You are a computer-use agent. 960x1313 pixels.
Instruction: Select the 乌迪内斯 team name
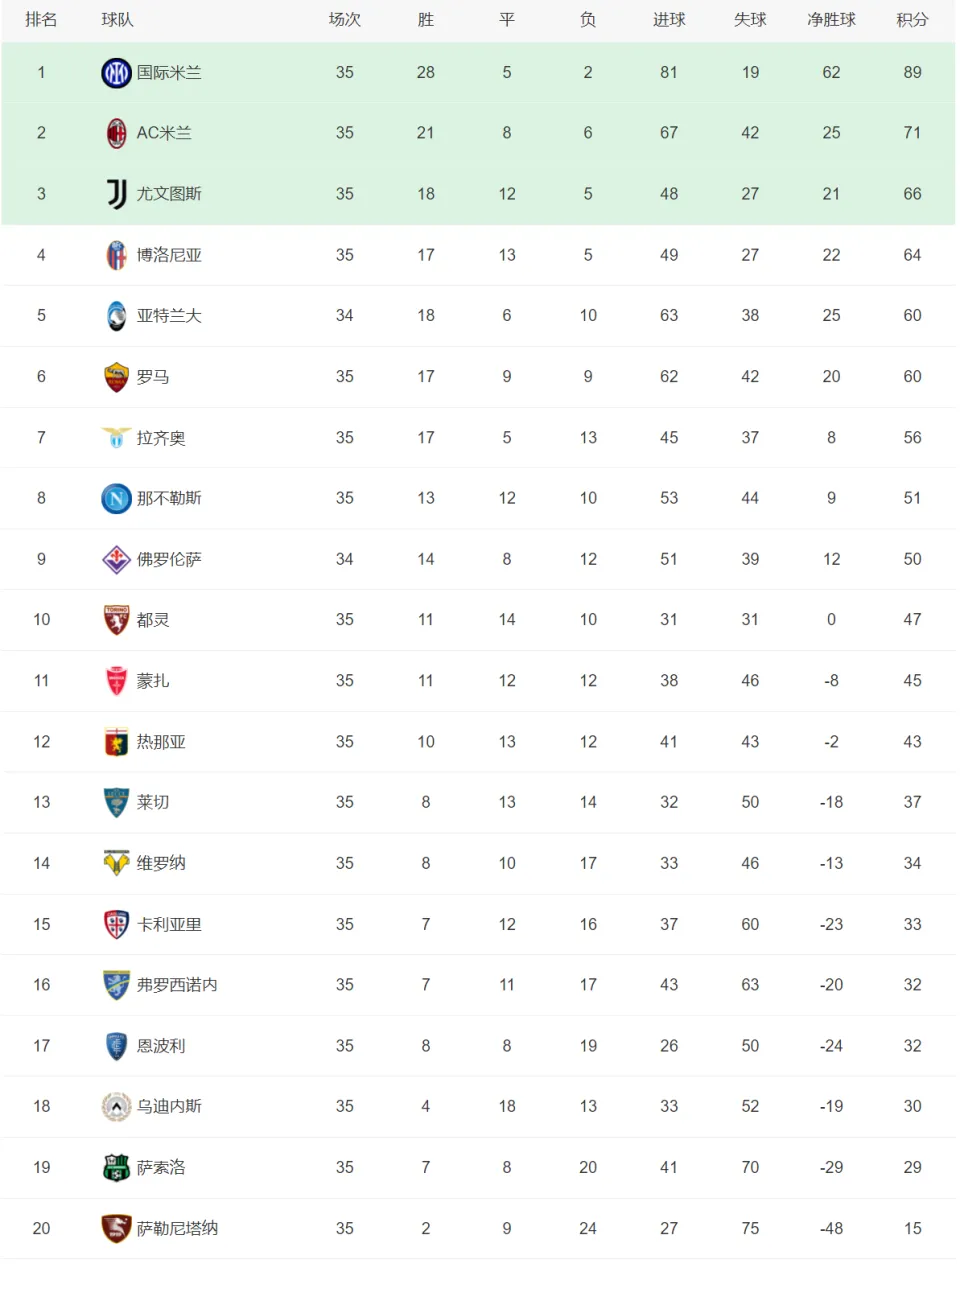point(169,1106)
